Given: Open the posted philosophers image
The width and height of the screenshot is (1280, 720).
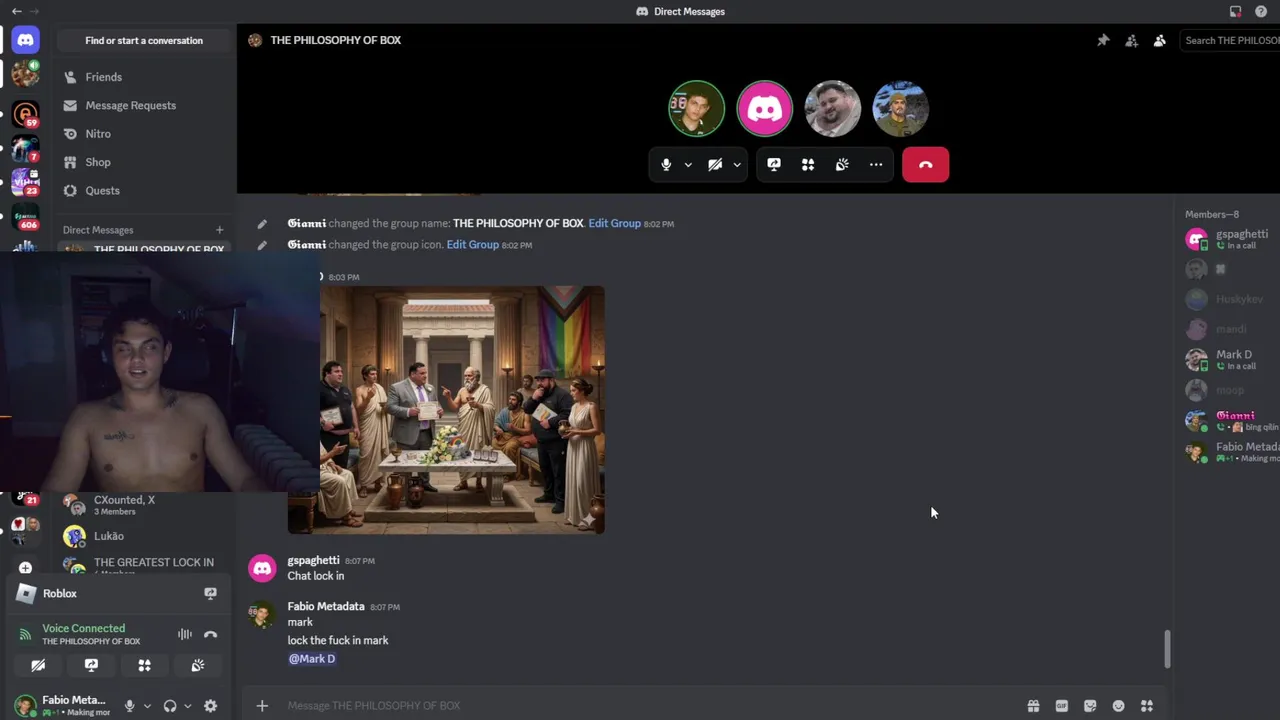Looking at the screenshot, I should click(446, 410).
